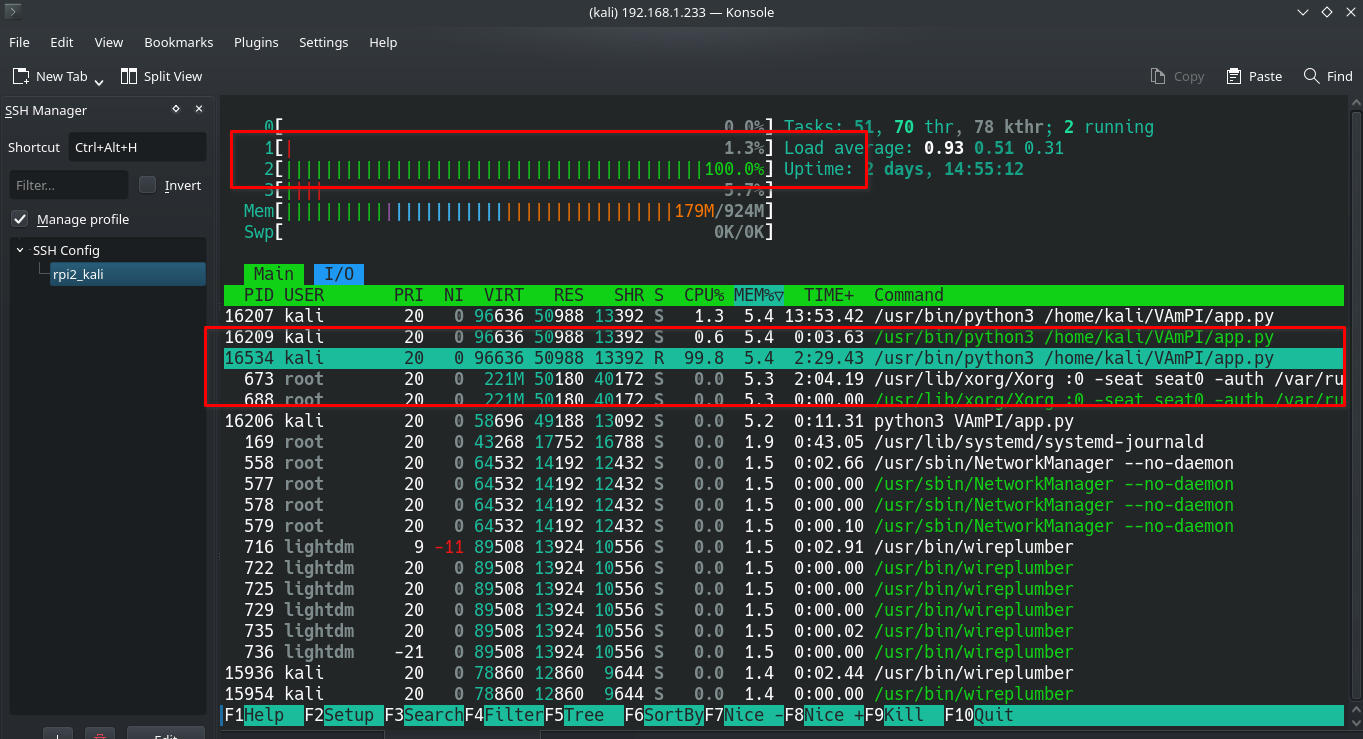This screenshot has width=1363, height=739.
Task: Open the Plugins menu
Action: pyautogui.click(x=256, y=43)
